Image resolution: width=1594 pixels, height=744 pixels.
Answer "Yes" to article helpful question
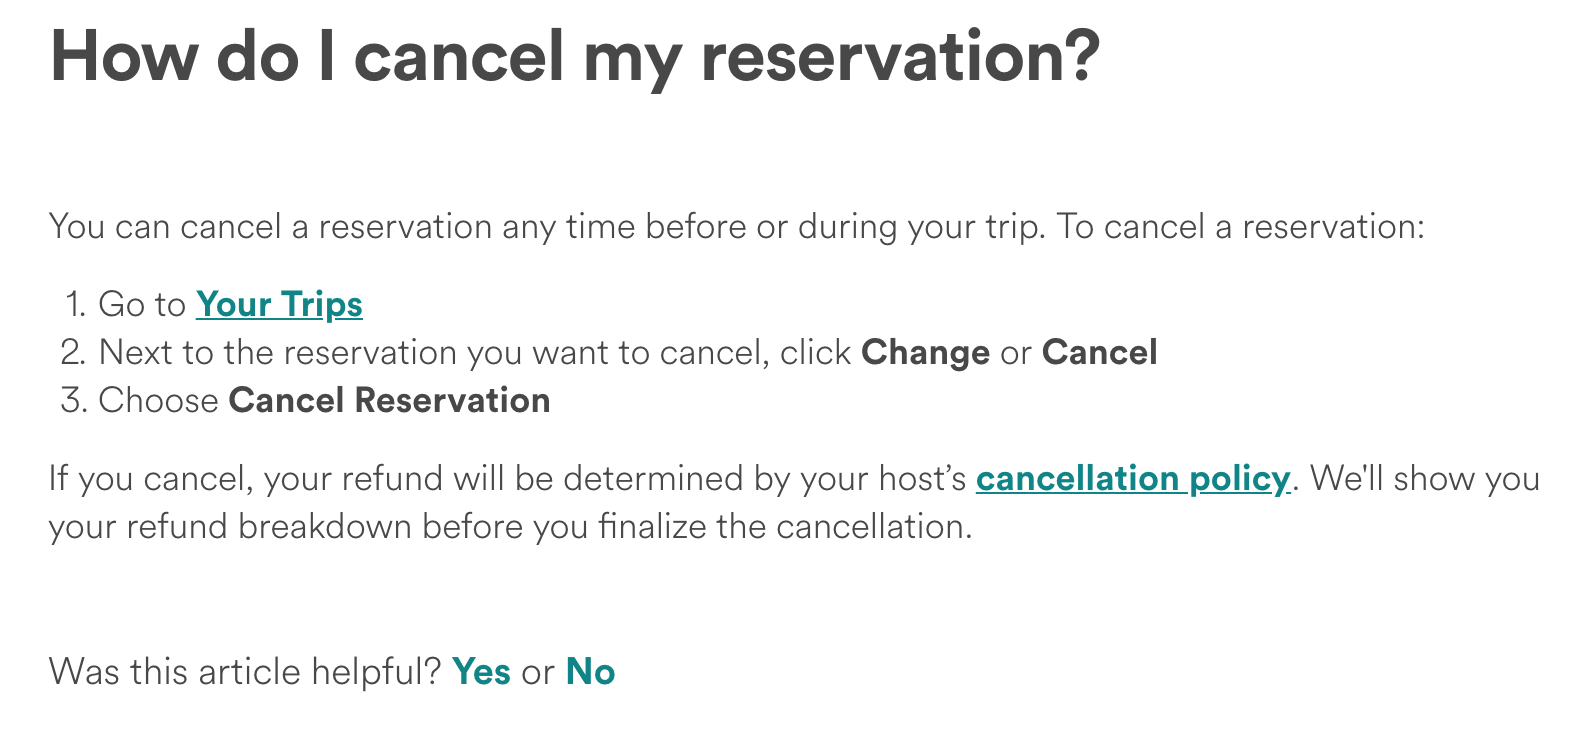coord(481,672)
